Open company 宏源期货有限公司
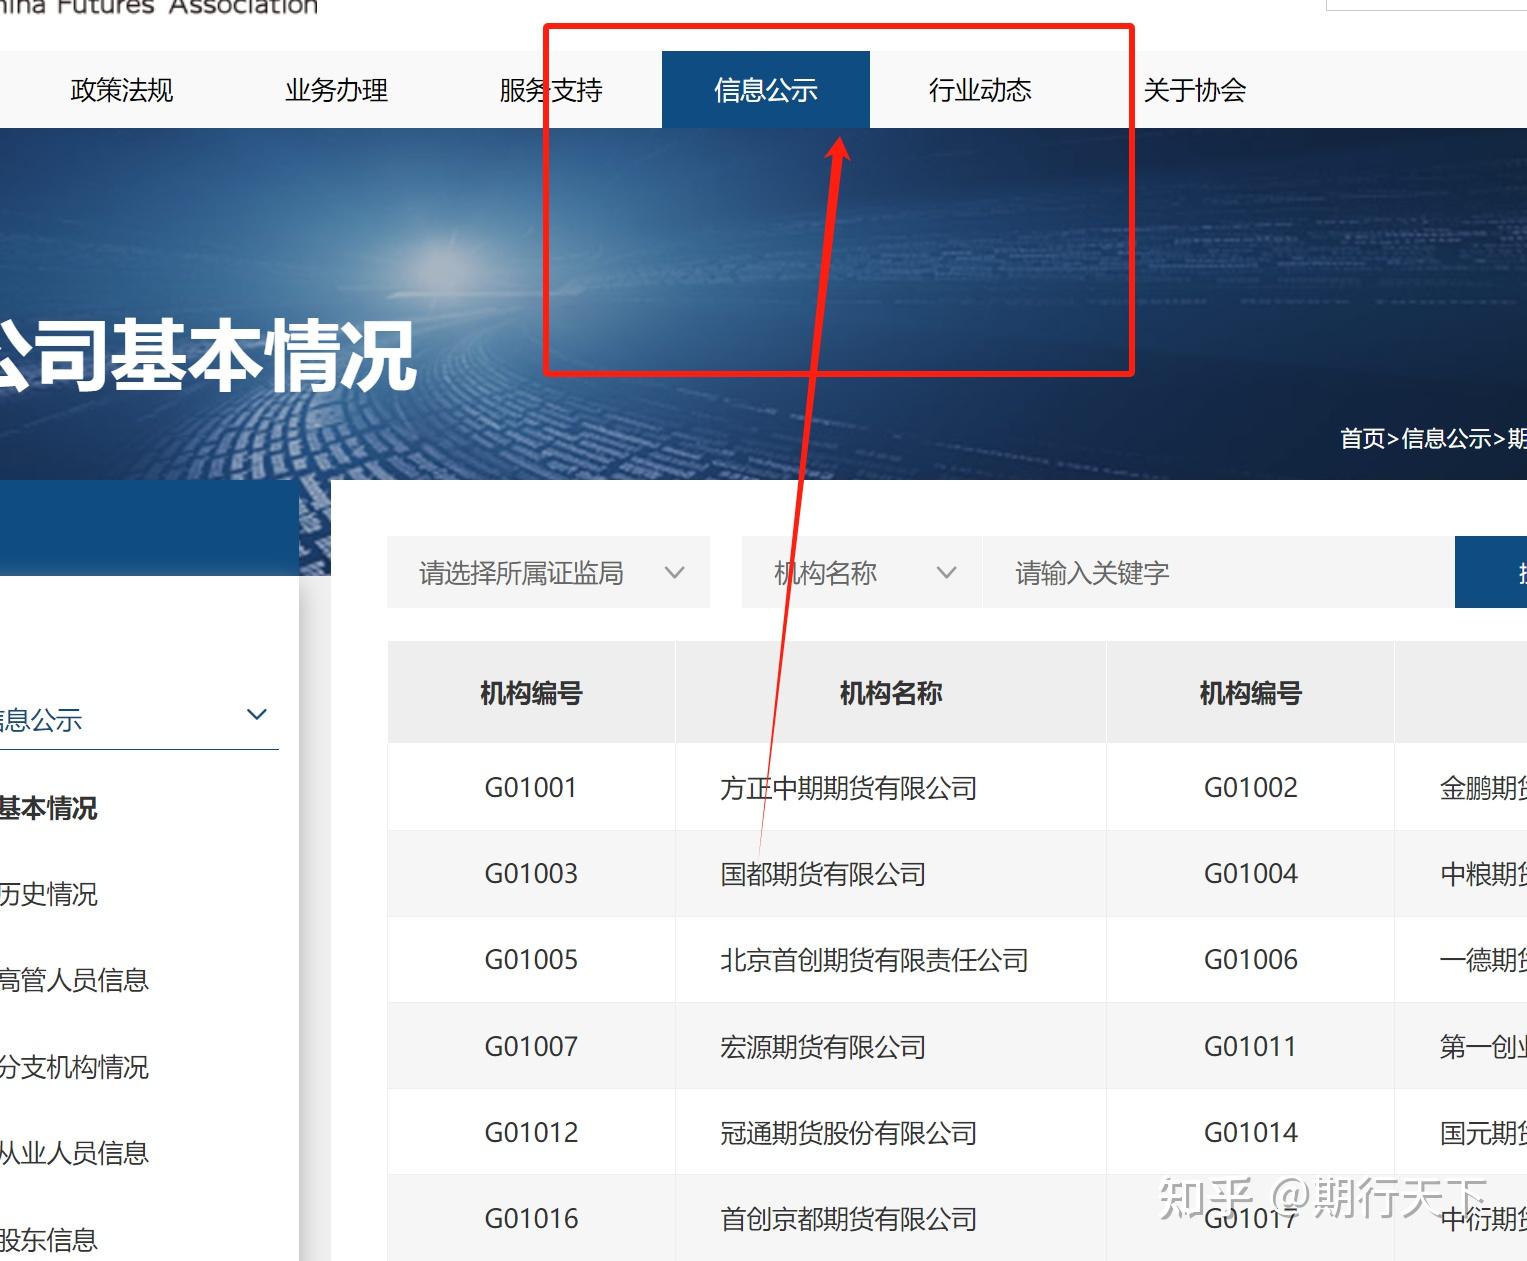The image size is (1527, 1261). [x=823, y=1047]
